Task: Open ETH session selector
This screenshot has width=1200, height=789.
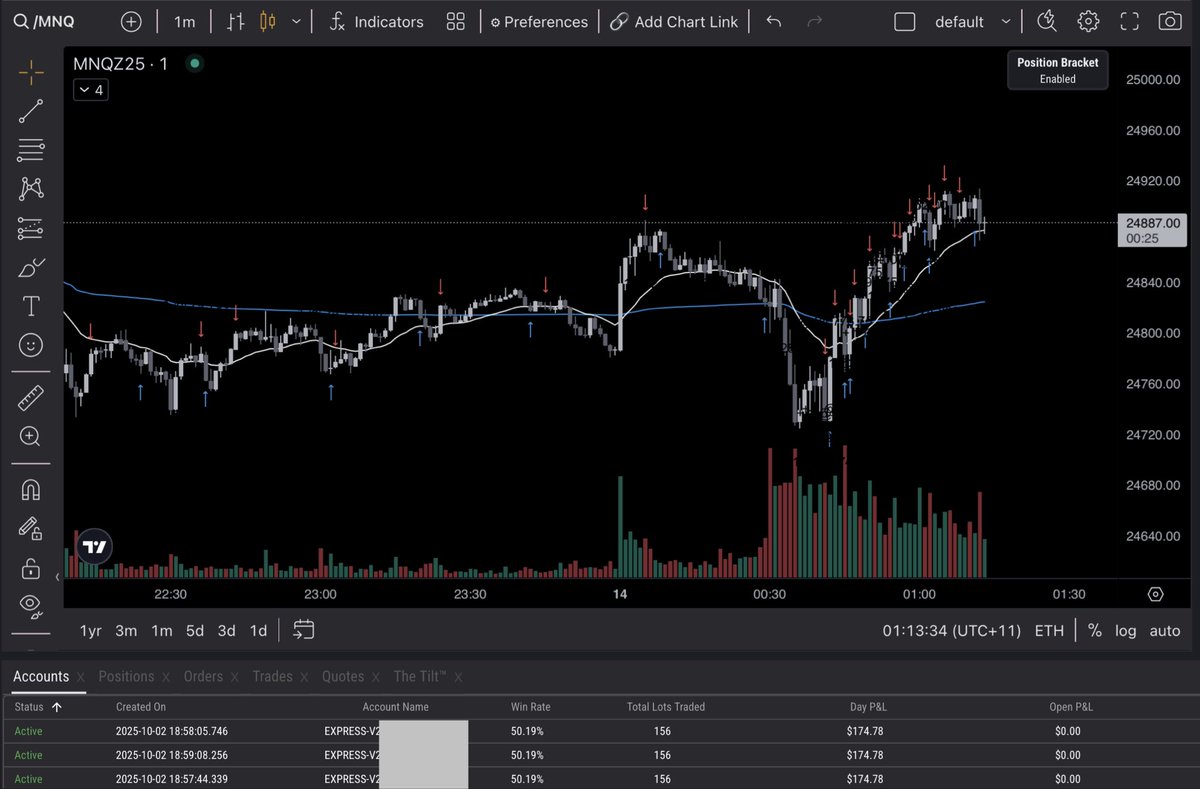Action: tap(1050, 631)
